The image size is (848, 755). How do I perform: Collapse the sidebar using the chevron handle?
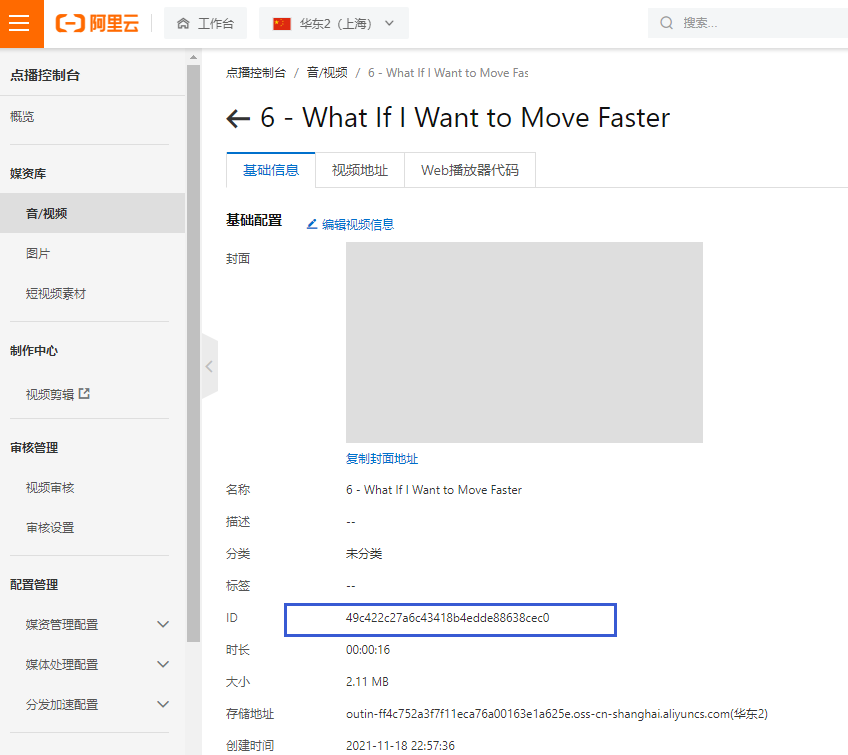tap(209, 366)
